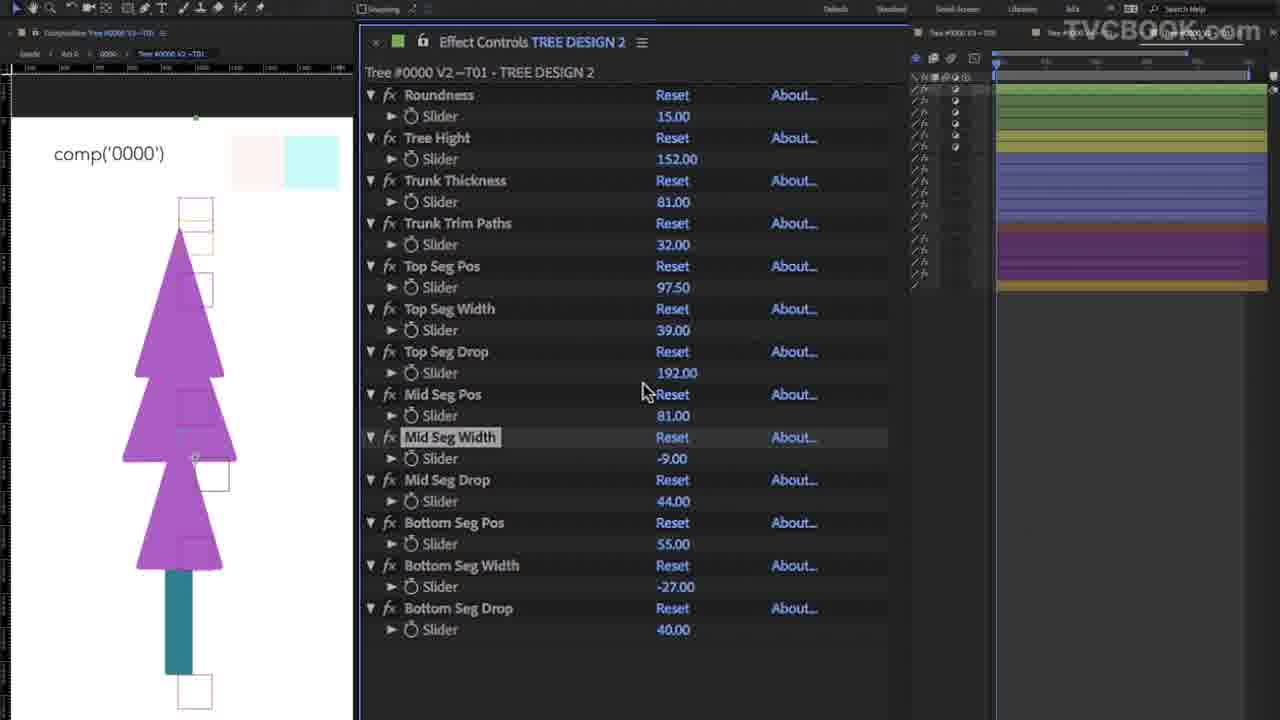Screen dimensions: 1280x720
Task: Collapse the Roundness effect group
Action: (x=371, y=95)
